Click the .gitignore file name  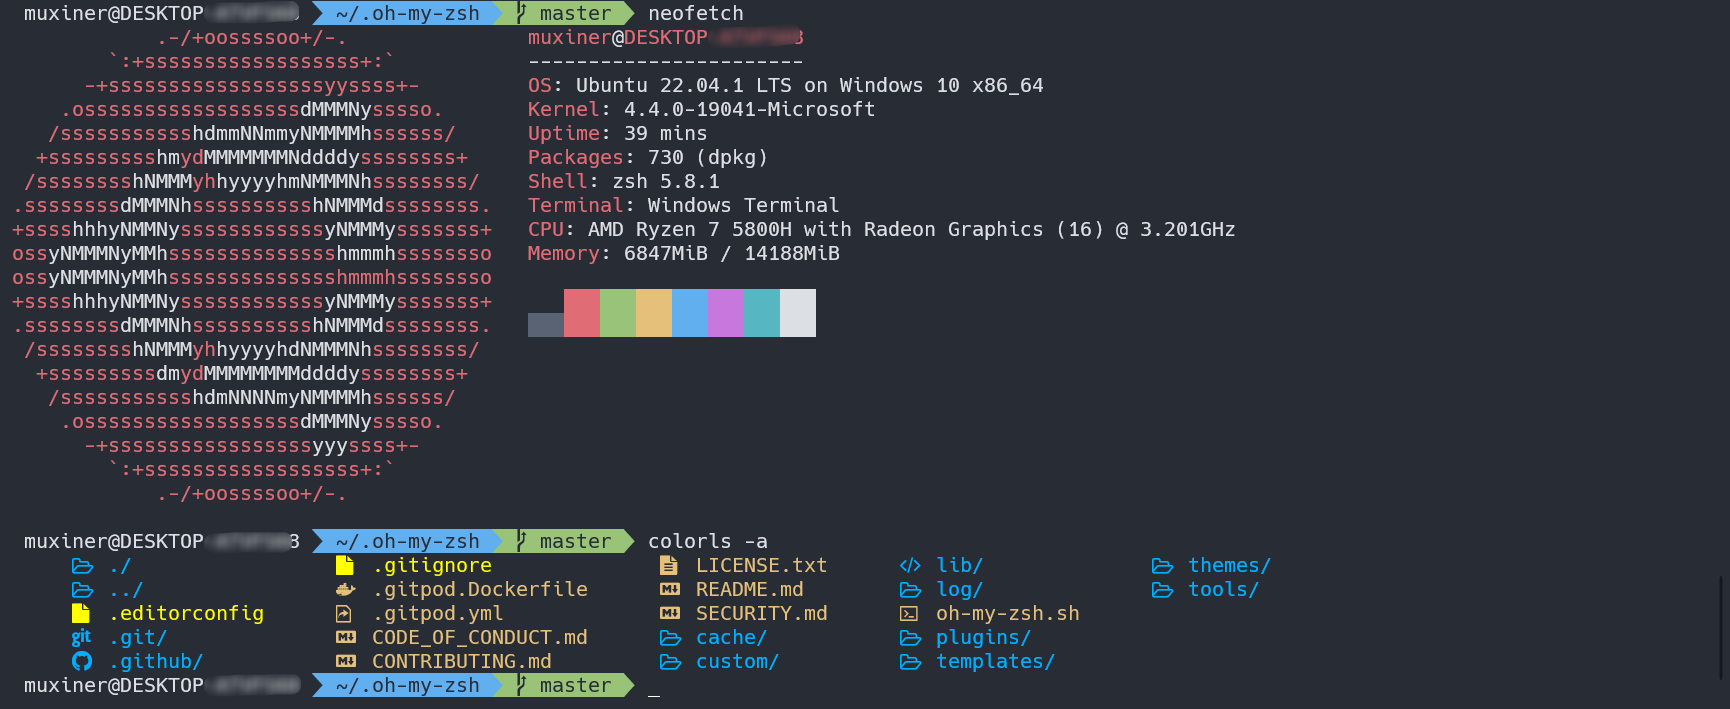tap(432, 566)
